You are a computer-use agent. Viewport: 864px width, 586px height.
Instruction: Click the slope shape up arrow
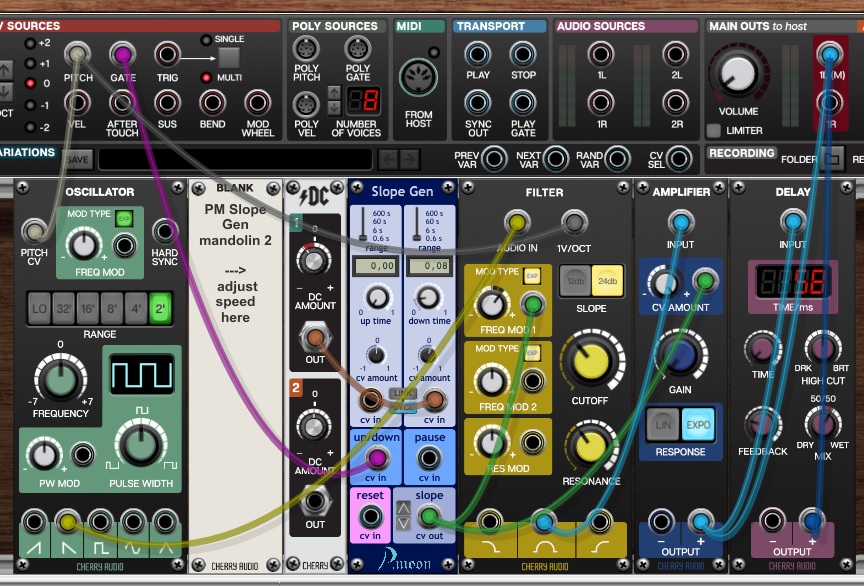tap(403, 510)
